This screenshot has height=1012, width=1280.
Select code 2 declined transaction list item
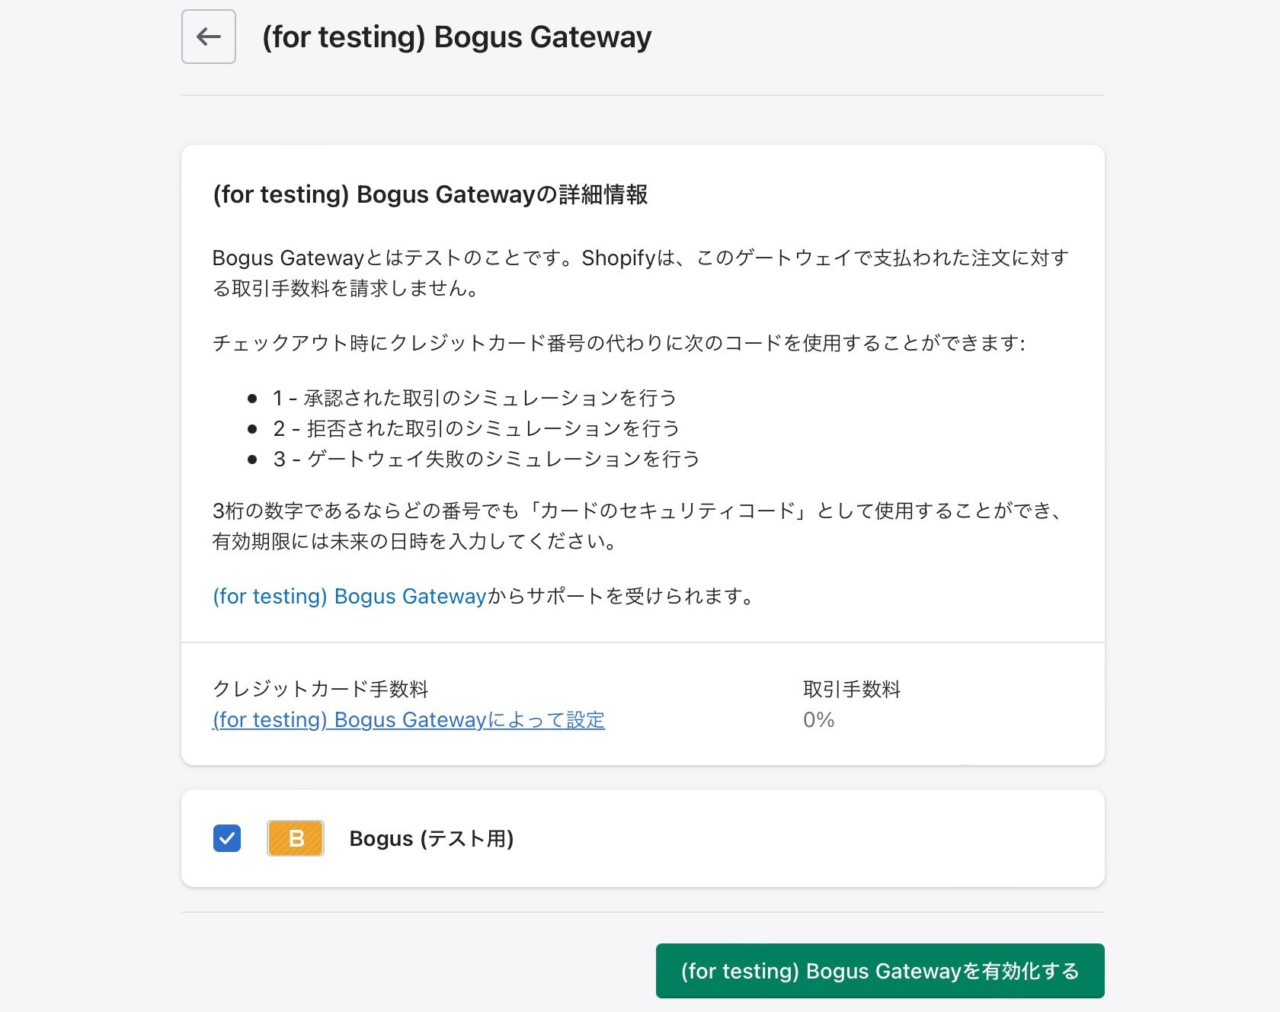pos(476,428)
